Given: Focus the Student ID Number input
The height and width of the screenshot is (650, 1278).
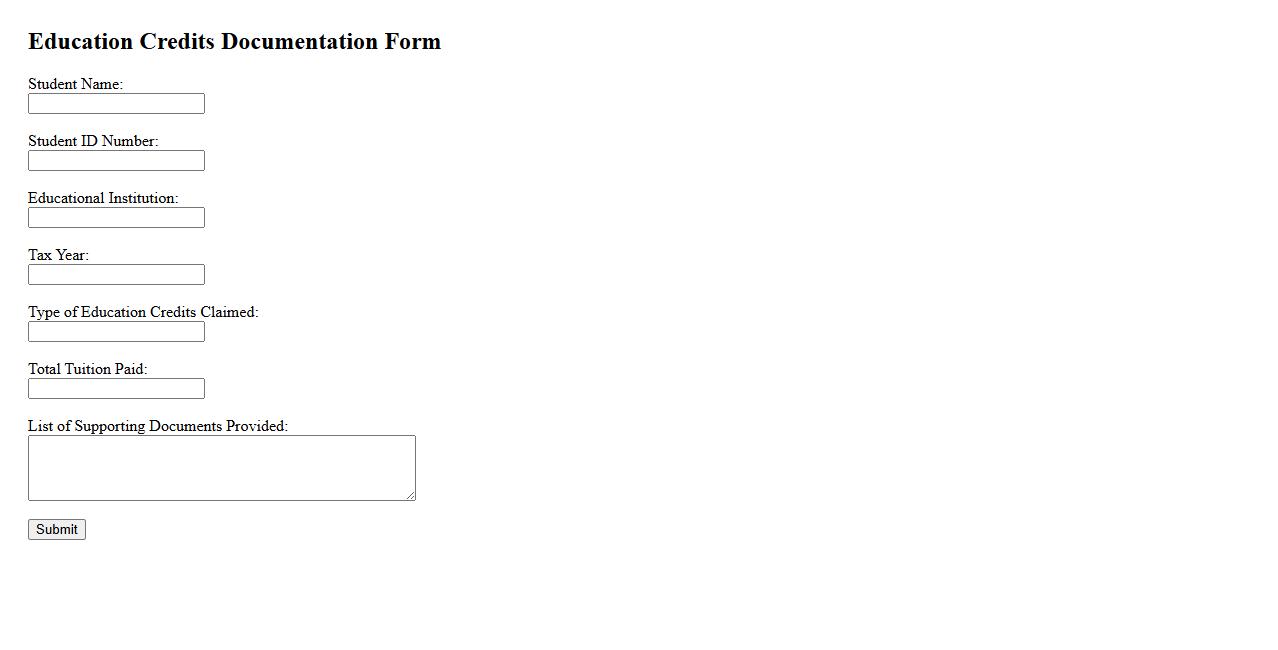Looking at the screenshot, I should pyautogui.click(x=116, y=161).
